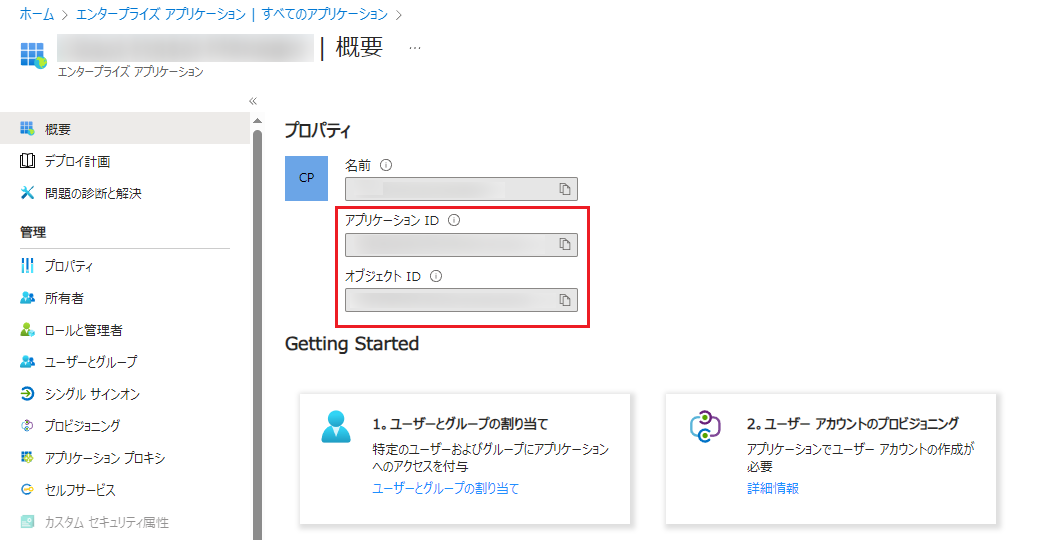Collapse the sidebar with double chevron
Viewport: 1043px width, 540px height.
click(253, 101)
